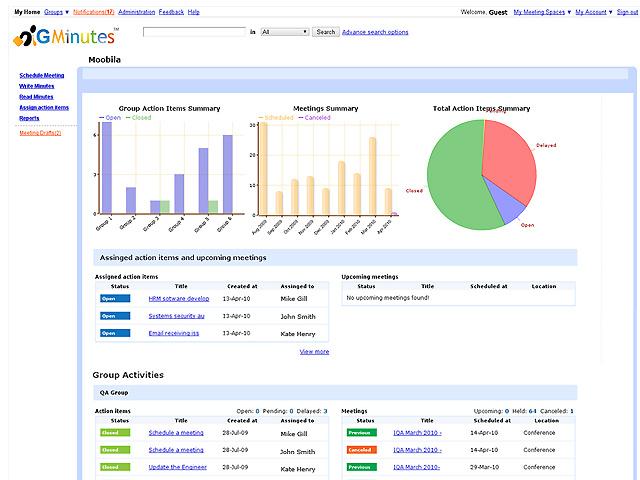Open Schedule Meeting in sidebar
The width and height of the screenshot is (640, 480).
click(x=42, y=76)
